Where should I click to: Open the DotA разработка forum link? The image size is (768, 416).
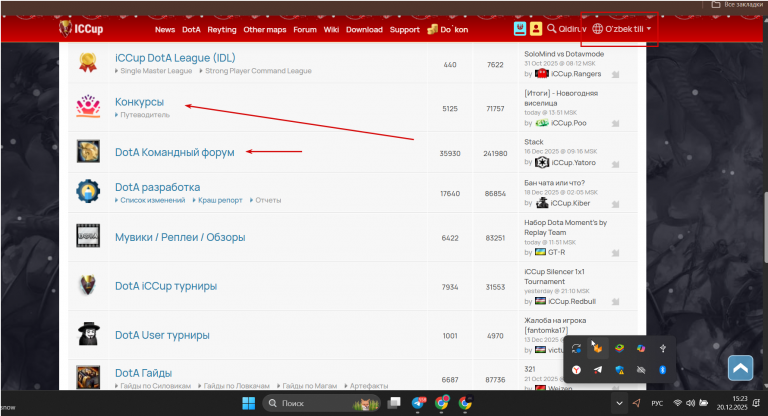coord(158,187)
